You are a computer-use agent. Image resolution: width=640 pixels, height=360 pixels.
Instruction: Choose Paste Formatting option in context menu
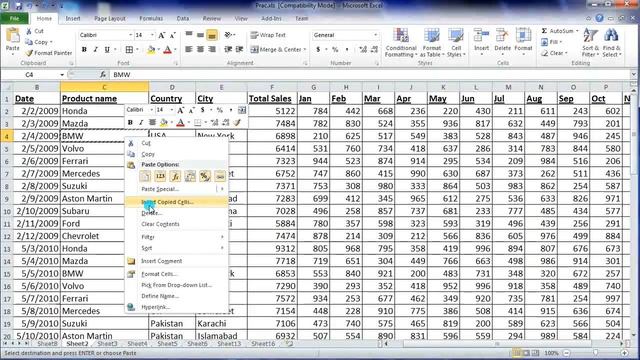click(x=205, y=176)
